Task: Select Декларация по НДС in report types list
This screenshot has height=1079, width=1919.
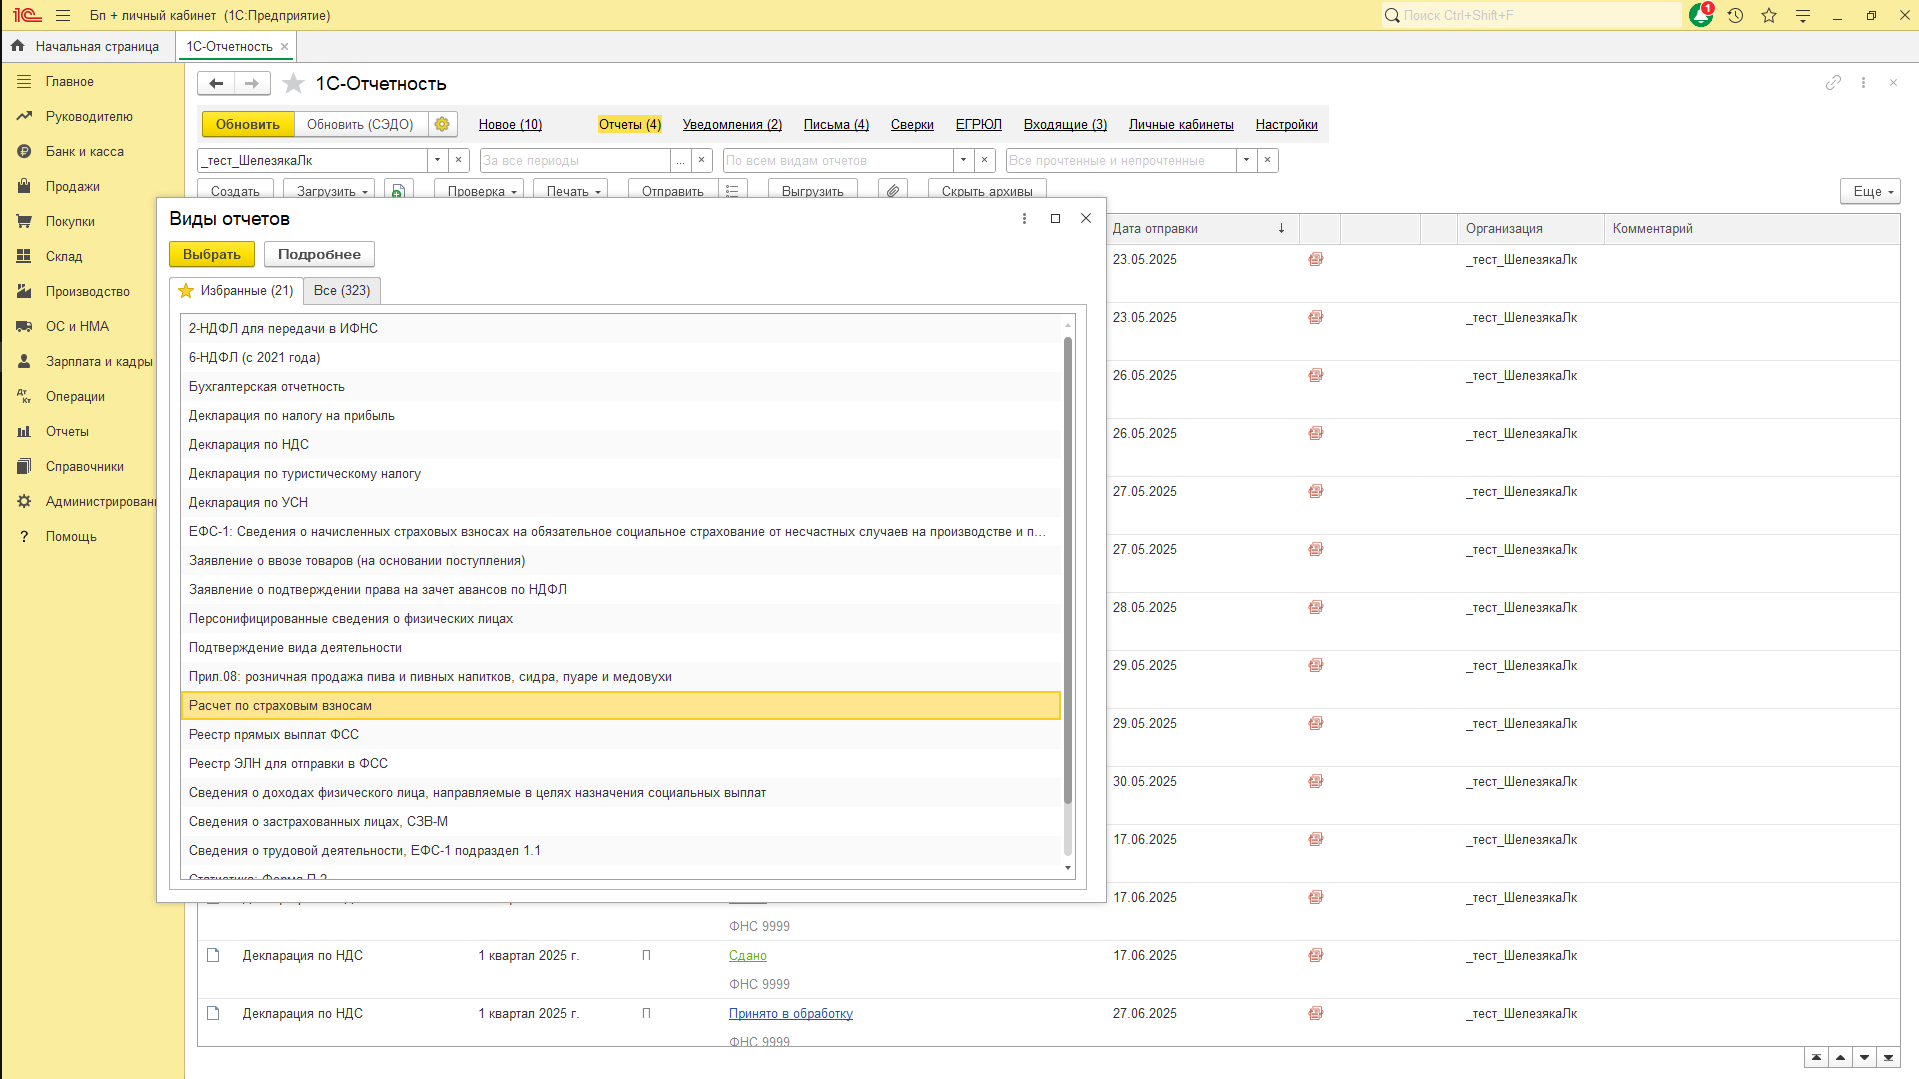Action: click(621, 444)
